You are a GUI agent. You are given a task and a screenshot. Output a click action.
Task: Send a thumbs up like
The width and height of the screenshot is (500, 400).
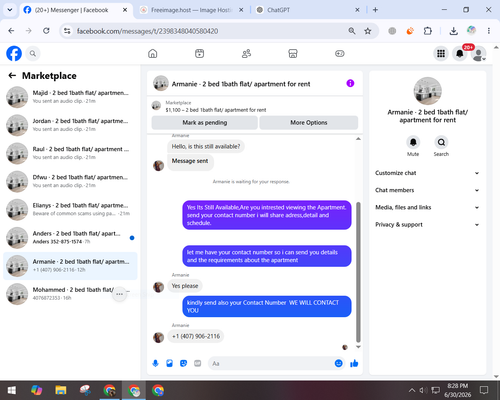tap(354, 363)
